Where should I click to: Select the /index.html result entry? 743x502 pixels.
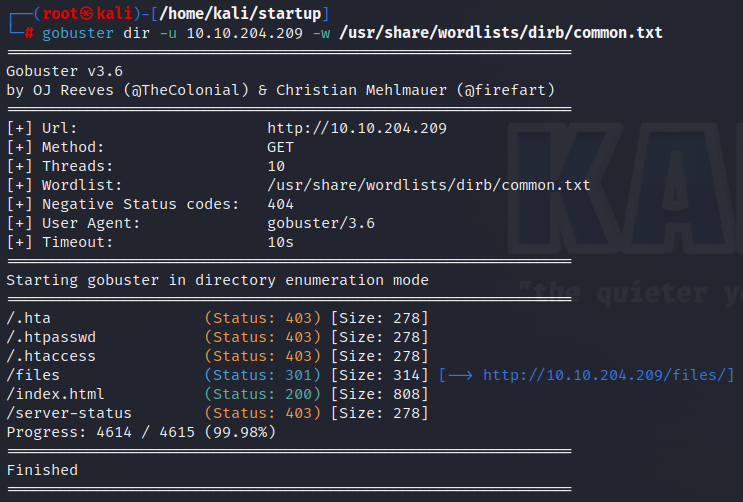55,394
